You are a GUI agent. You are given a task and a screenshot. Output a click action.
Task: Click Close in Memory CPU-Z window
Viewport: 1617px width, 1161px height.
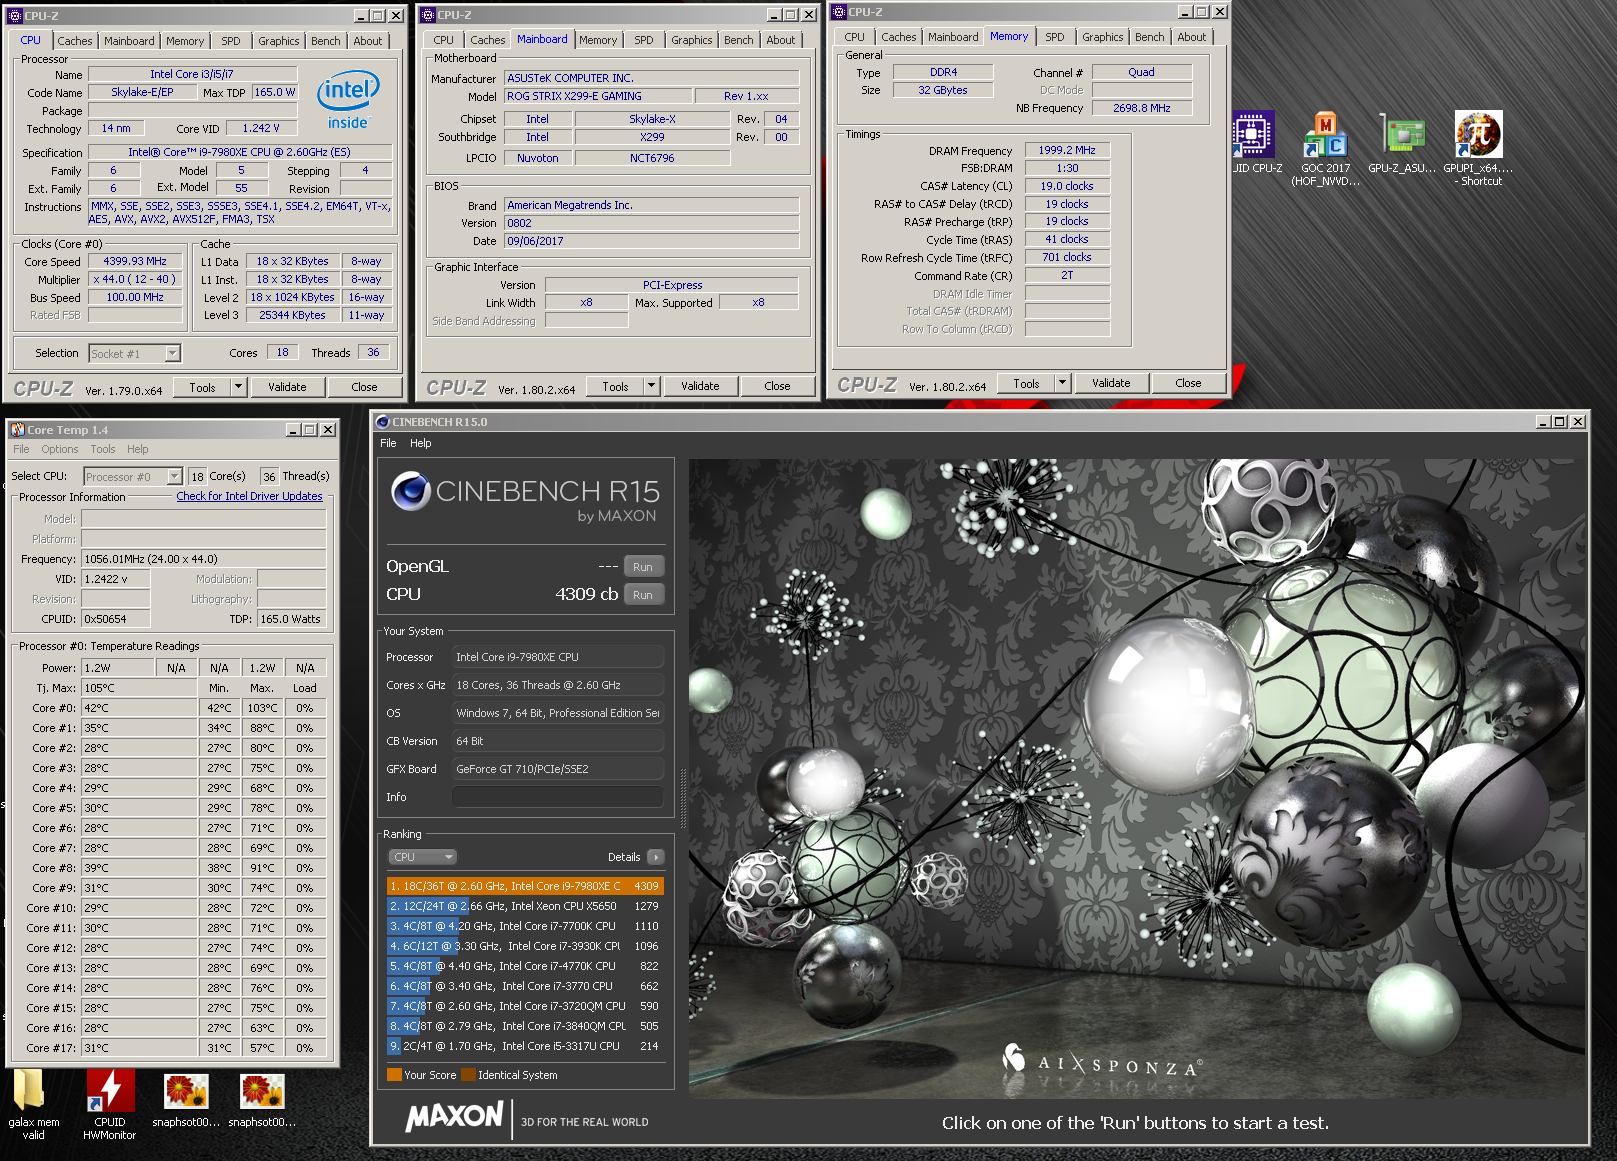(1188, 383)
